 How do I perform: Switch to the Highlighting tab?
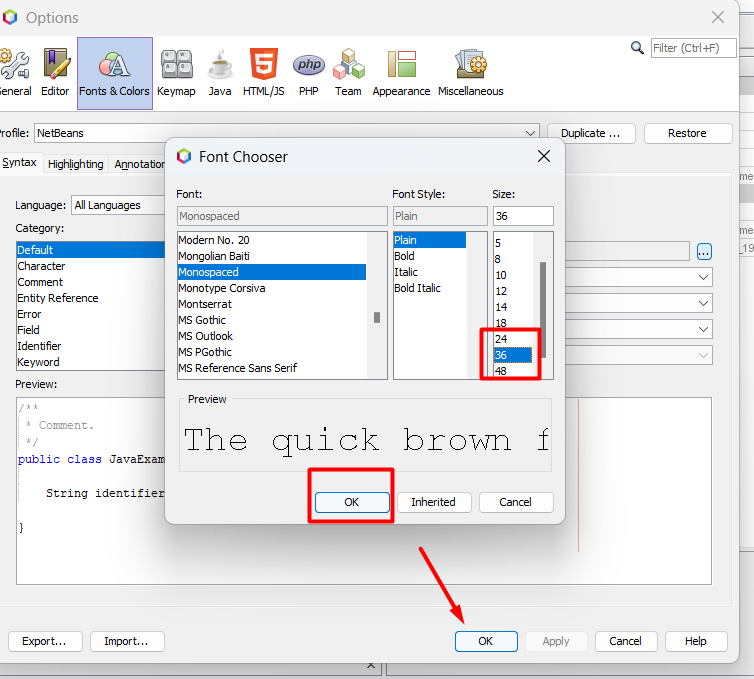coord(75,164)
